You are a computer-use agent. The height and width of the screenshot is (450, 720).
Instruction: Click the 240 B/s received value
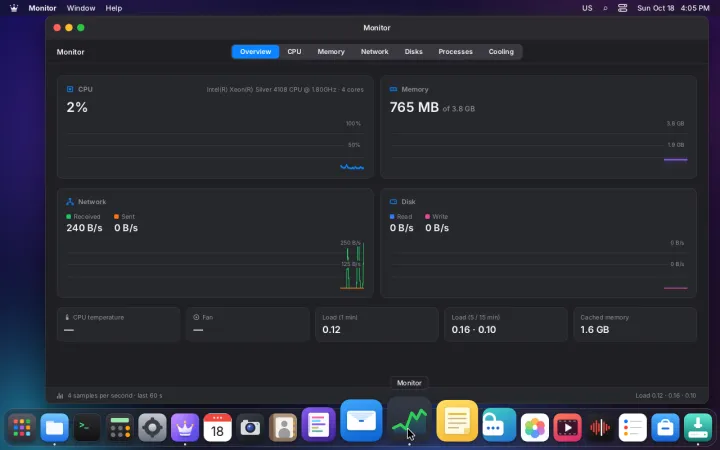[x=84, y=228]
